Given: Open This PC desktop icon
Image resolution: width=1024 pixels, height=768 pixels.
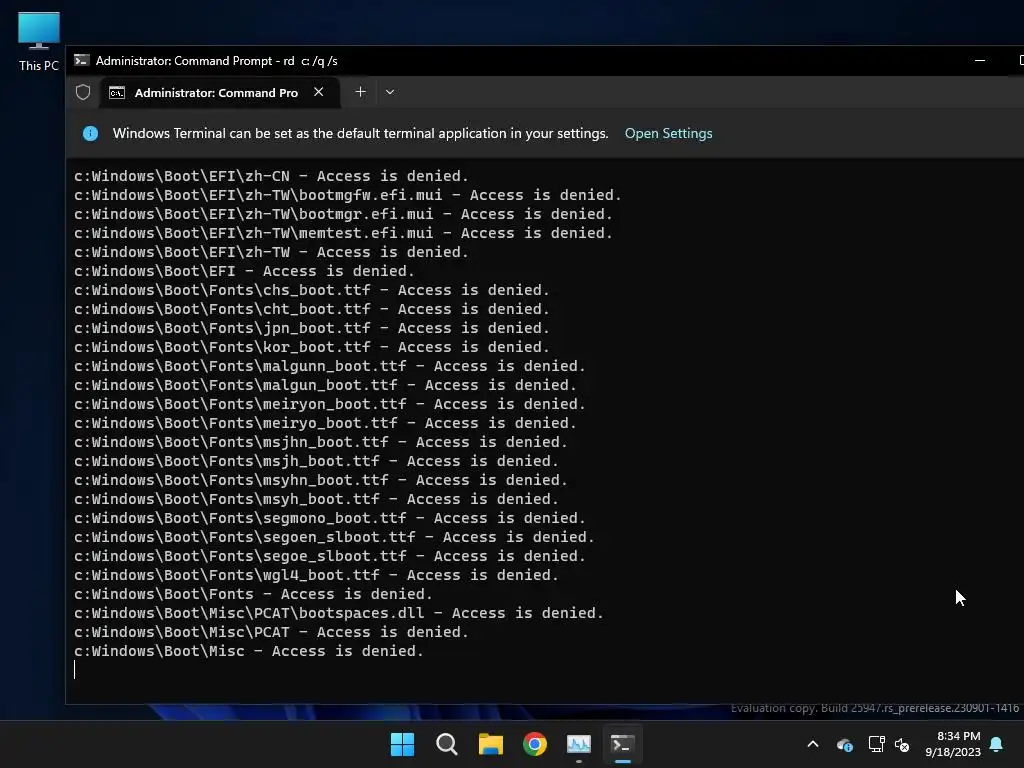Looking at the screenshot, I should coord(39,41).
